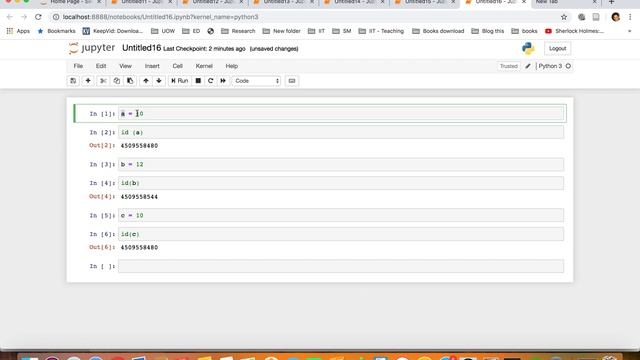
Task: Move the selected cell down
Action: pyautogui.click(x=159, y=81)
